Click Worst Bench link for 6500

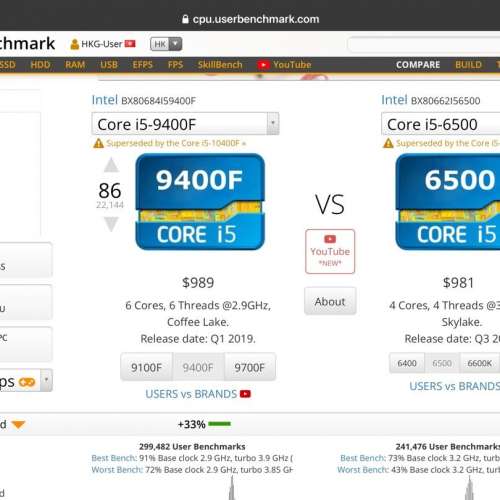(x=363, y=470)
